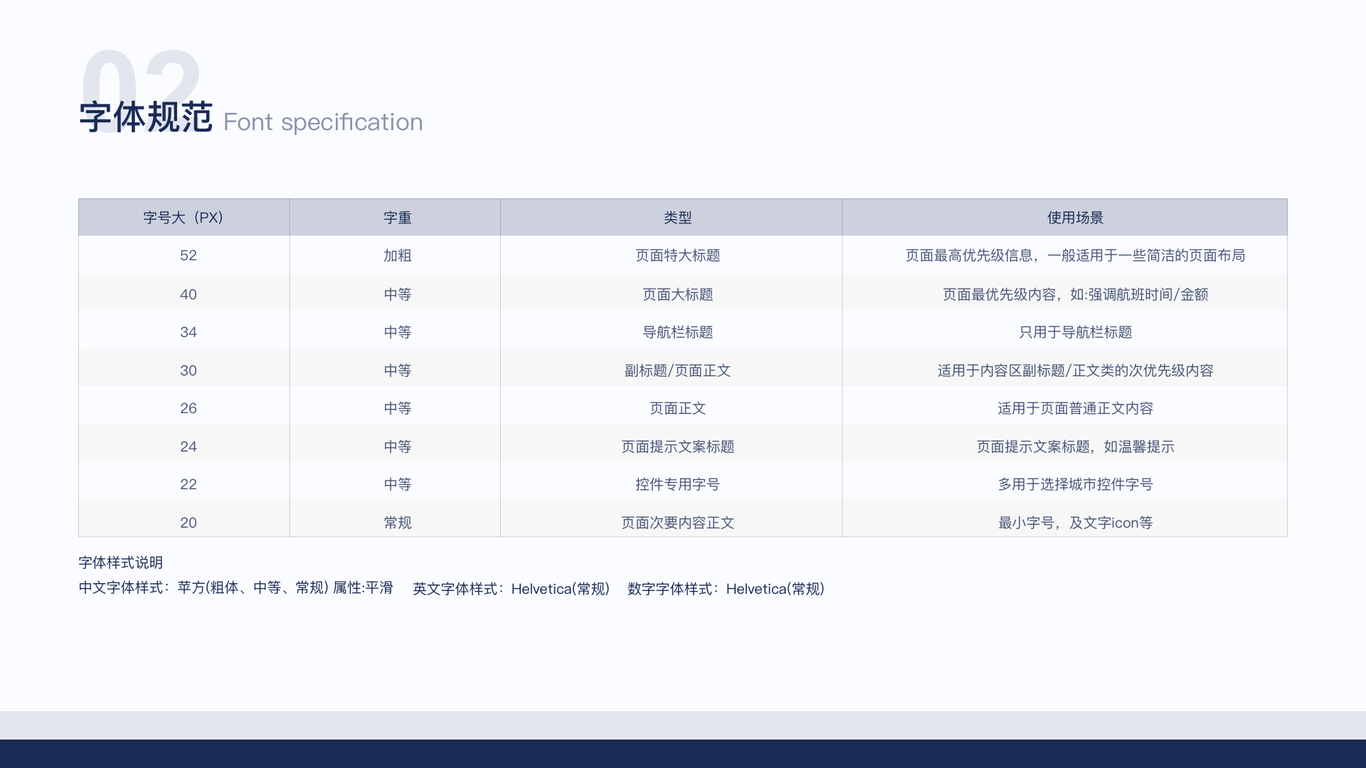Image resolution: width=1366 pixels, height=768 pixels.
Task: Select the "中等" weight in the 30 row
Action: coord(398,370)
